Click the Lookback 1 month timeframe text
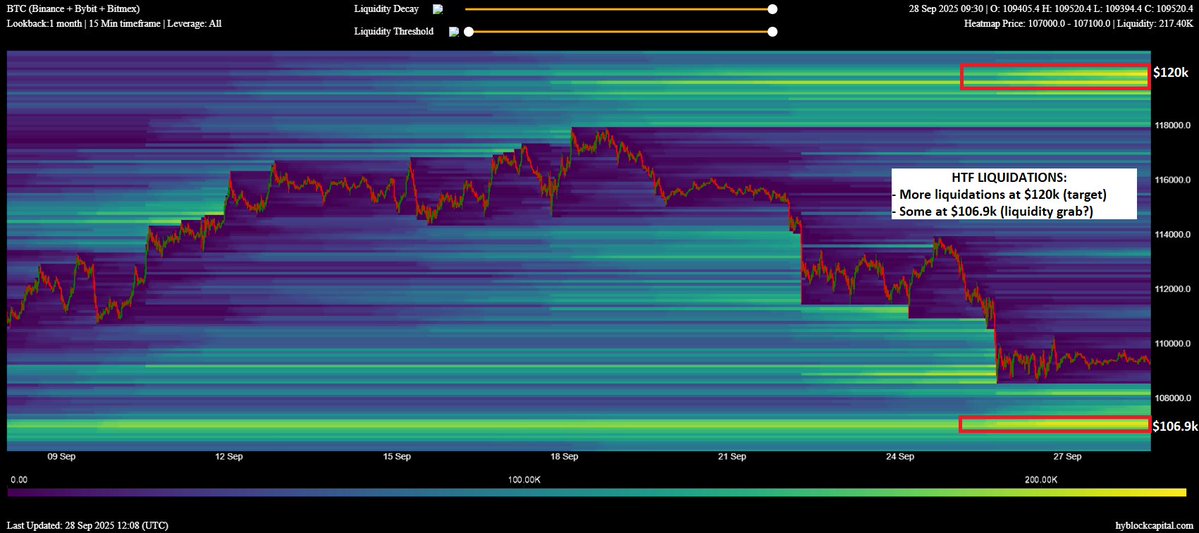This screenshot has width=1199, height=533. click(x=114, y=22)
